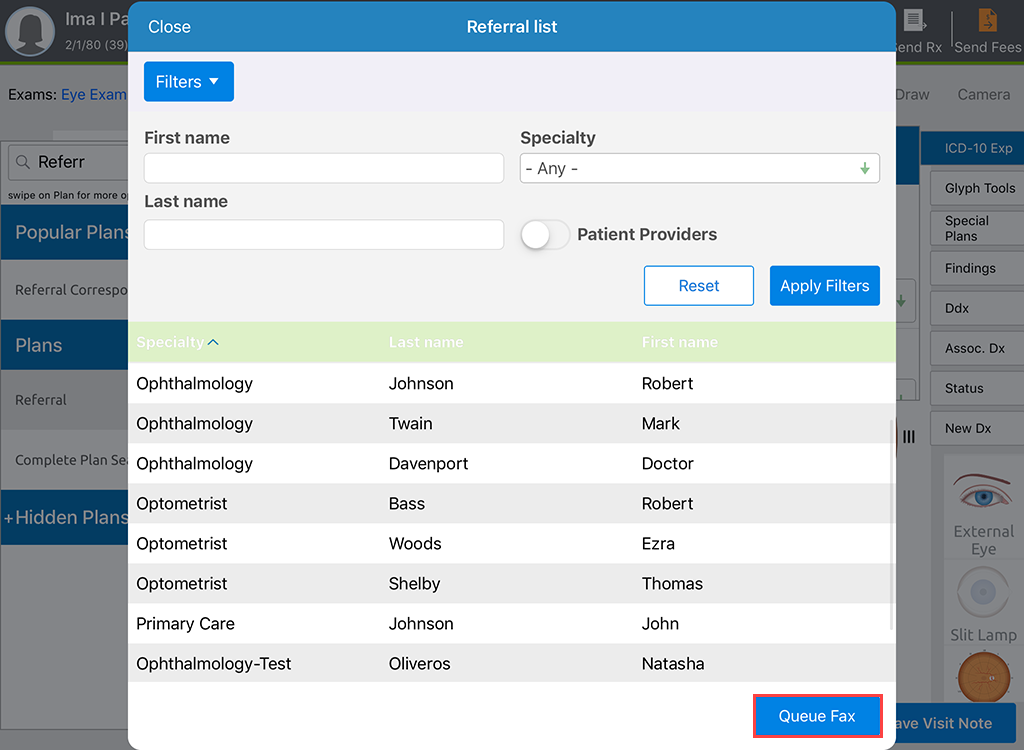Image resolution: width=1024 pixels, height=750 pixels.
Task: Switch to the Camera tab
Action: point(984,95)
